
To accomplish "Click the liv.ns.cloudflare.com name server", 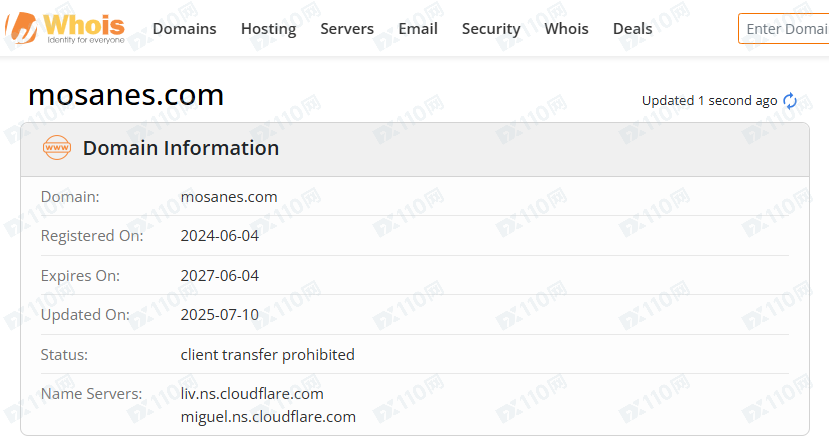I will pyautogui.click(x=252, y=393).
